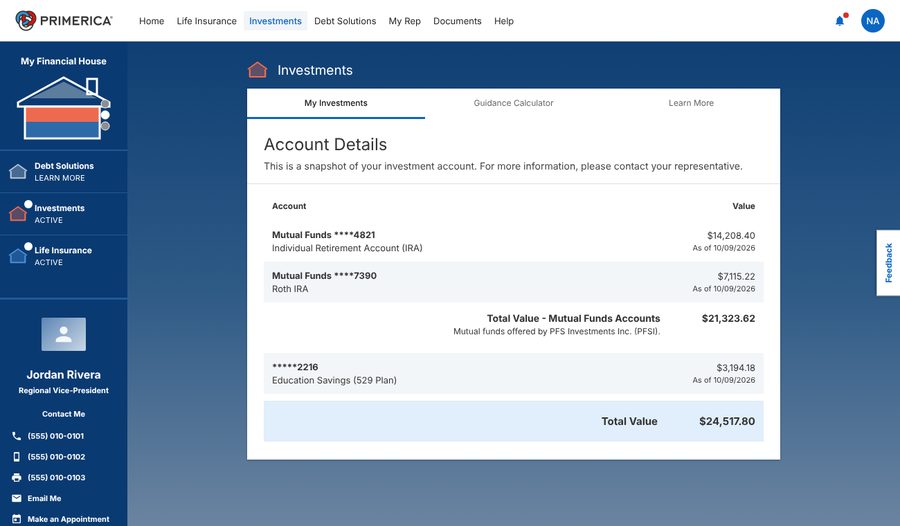This screenshot has width=900, height=526.
Task: Open Documents in top navigation
Action: point(457,21)
